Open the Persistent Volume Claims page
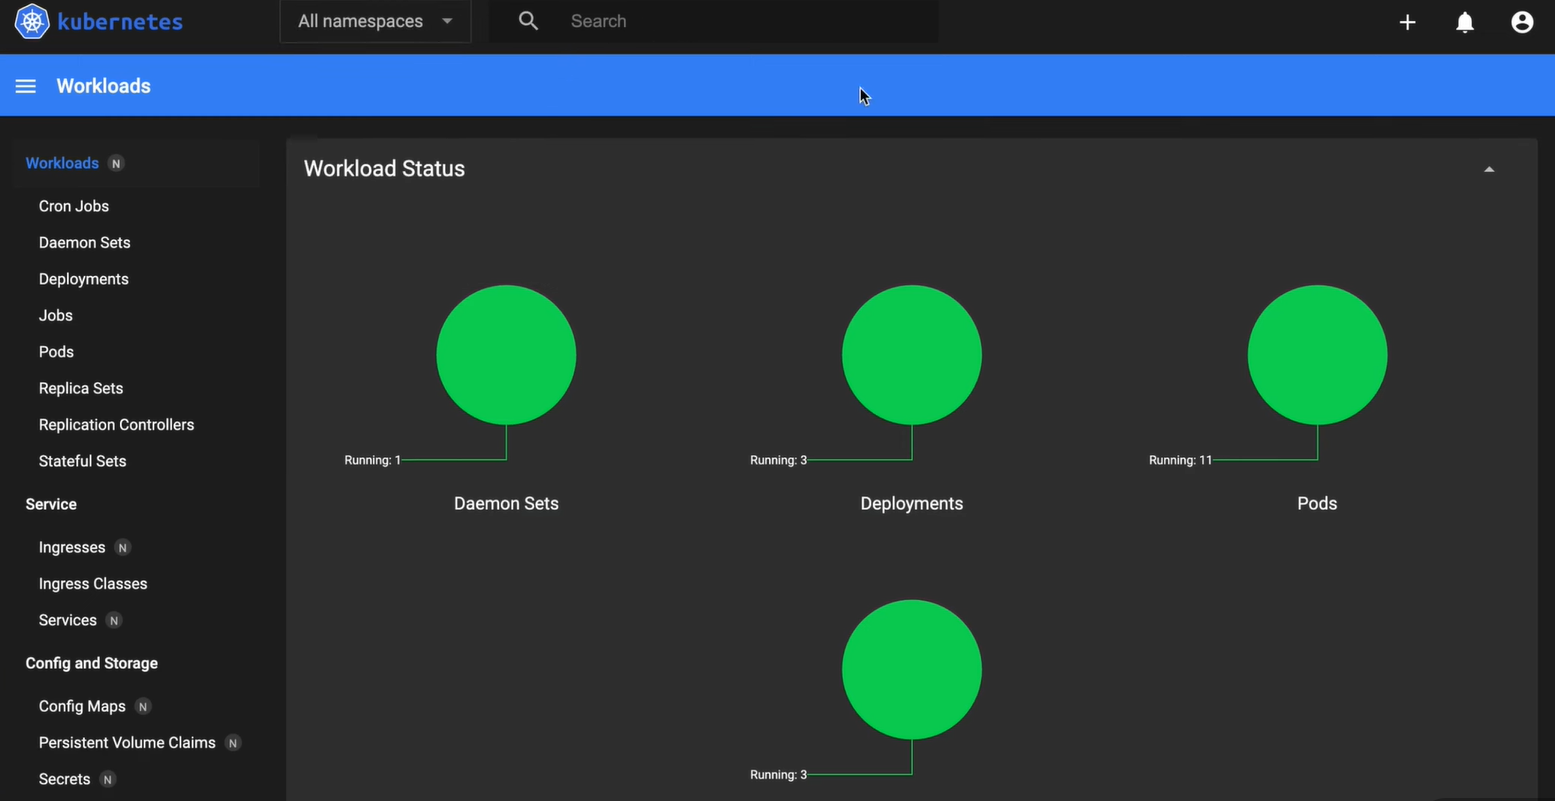 click(127, 743)
